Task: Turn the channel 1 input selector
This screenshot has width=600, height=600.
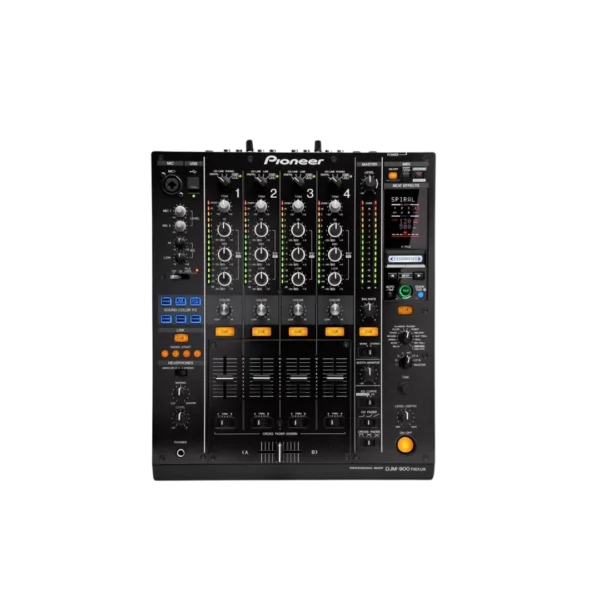Action: [x=223, y=180]
